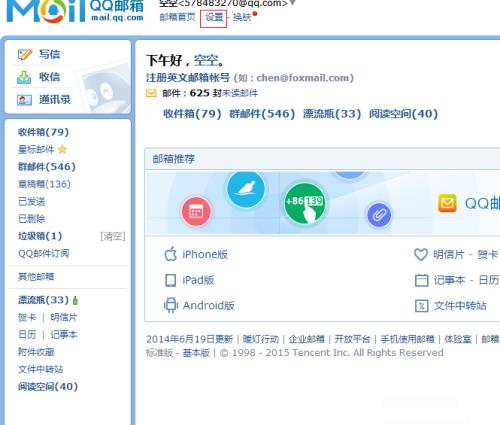Open 已发送 sent folder
The image size is (500, 425).
(32, 201)
